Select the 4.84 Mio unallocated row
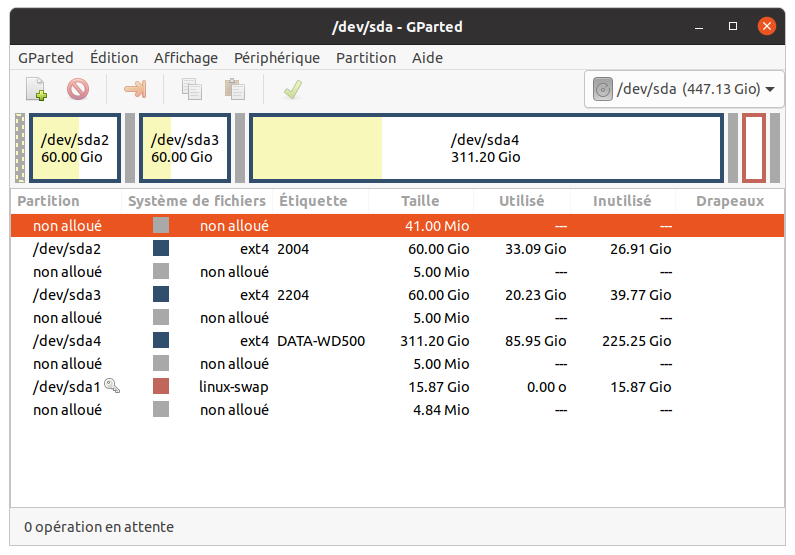Image resolution: width=795 pixels, height=555 pixels. (x=398, y=410)
